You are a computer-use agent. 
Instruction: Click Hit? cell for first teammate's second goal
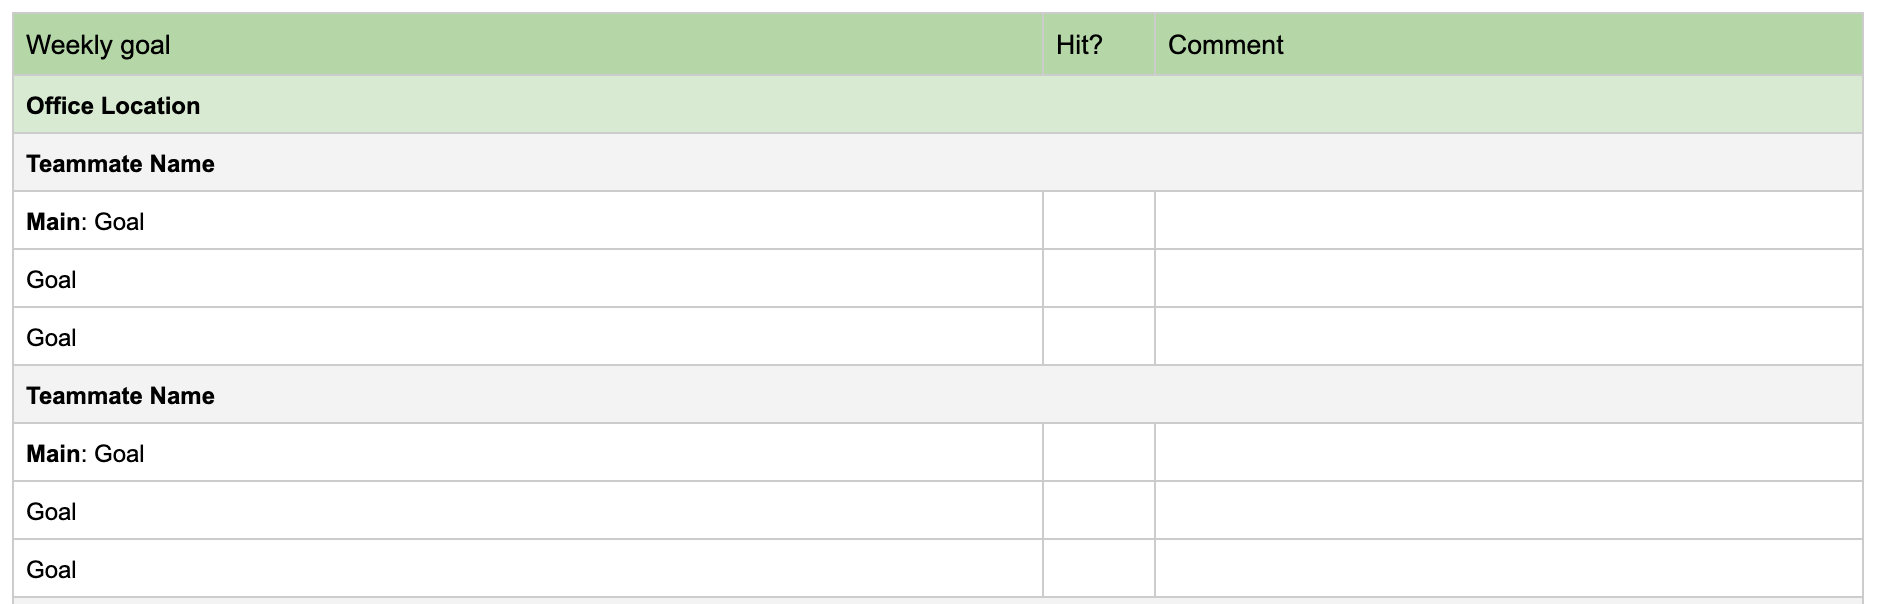[1098, 279]
